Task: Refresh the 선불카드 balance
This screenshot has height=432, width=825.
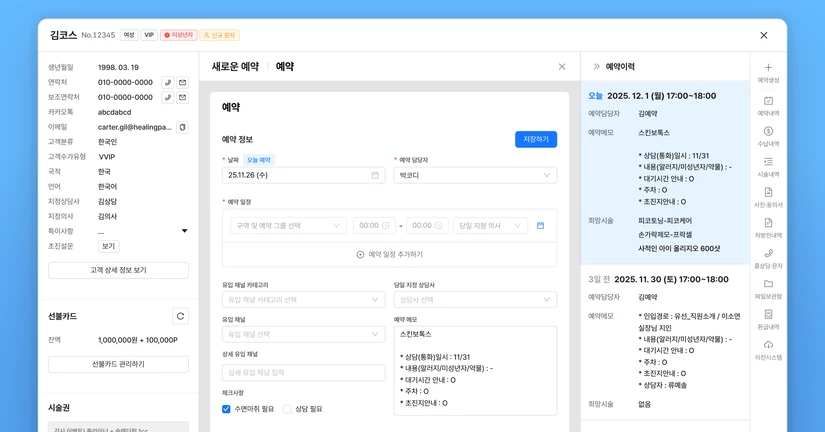Action: [x=180, y=316]
